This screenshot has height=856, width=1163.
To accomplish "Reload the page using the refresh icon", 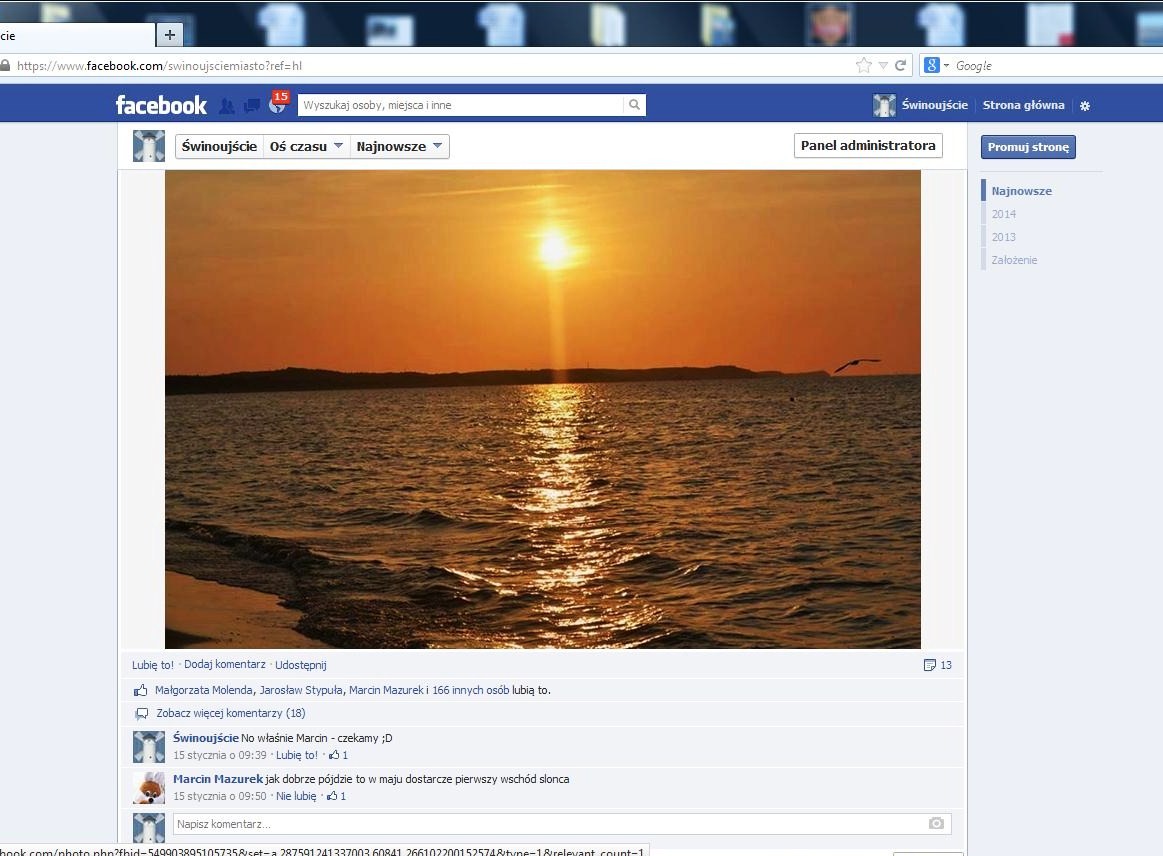I will [x=901, y=66].
